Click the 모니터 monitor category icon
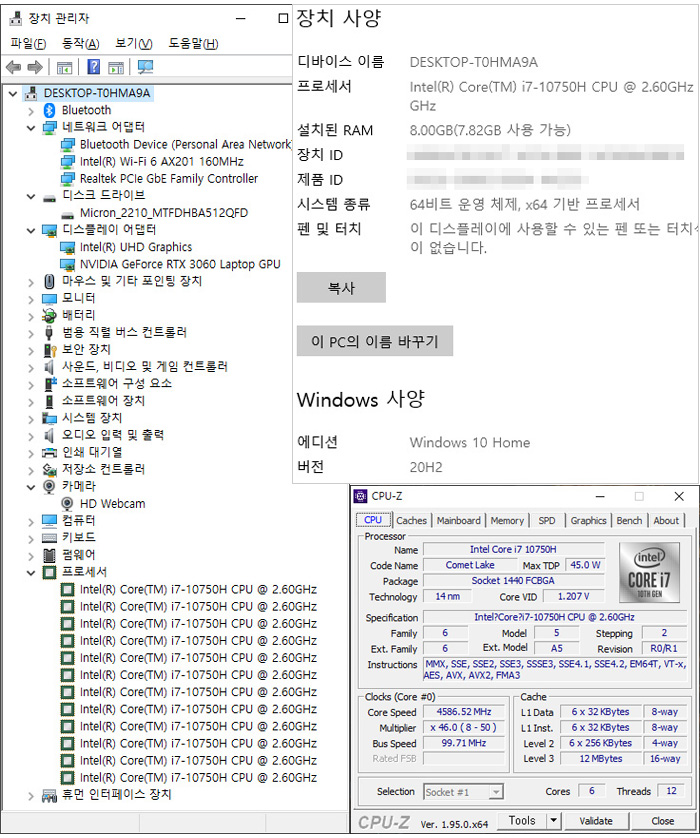Viewport: 700px width, 838px height. (x=49, y=298)
